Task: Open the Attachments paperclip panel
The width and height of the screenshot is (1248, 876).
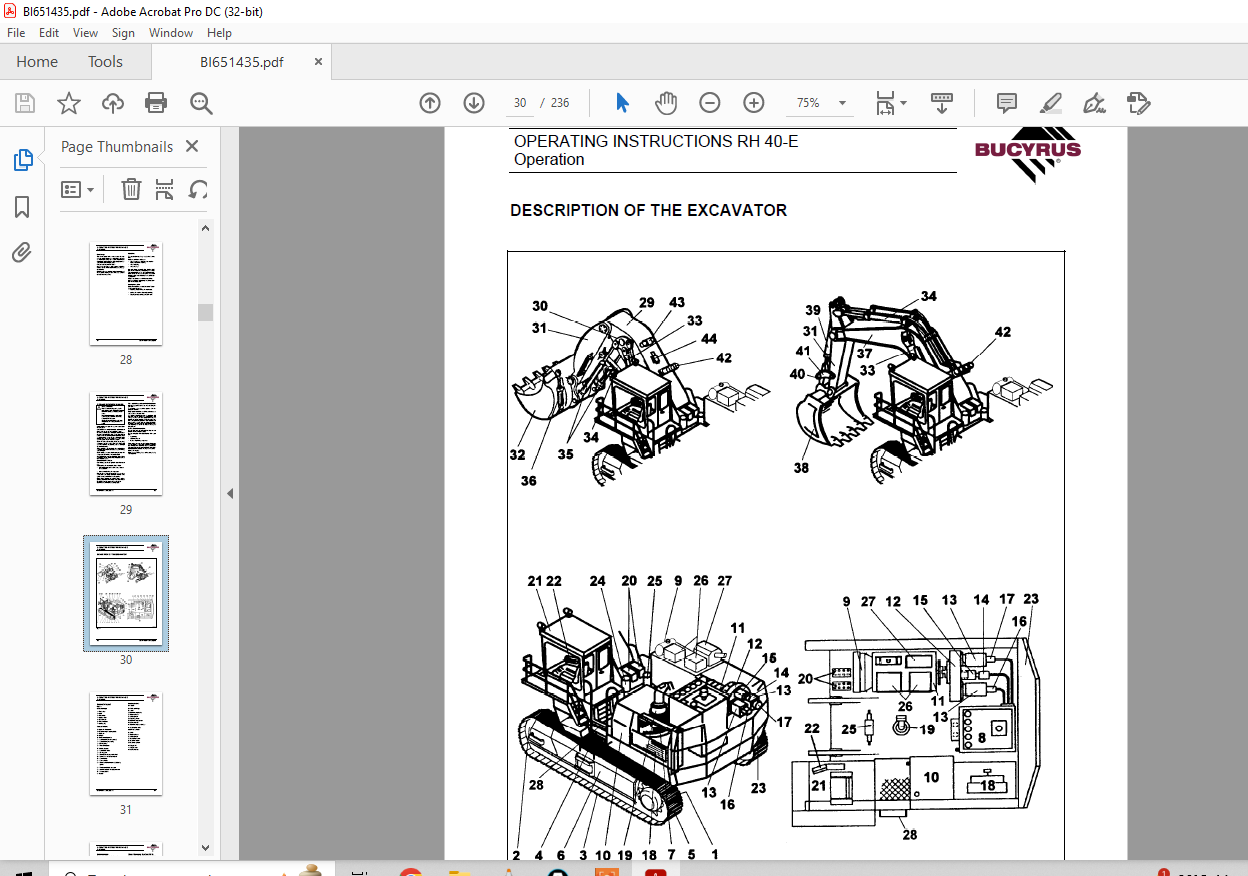Action: [22, 252]
